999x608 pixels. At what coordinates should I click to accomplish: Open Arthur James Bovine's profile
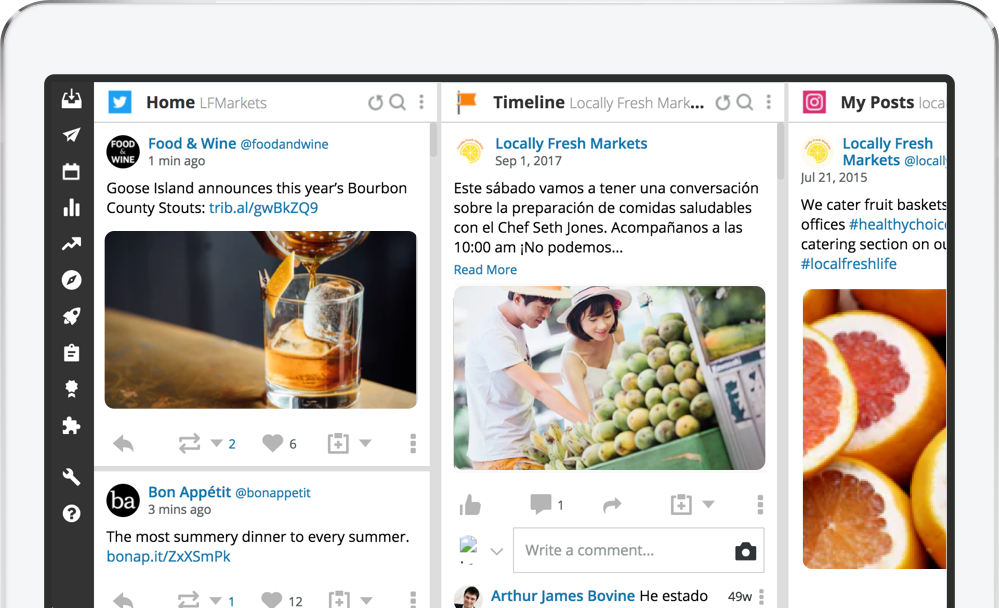click(563, 596)
